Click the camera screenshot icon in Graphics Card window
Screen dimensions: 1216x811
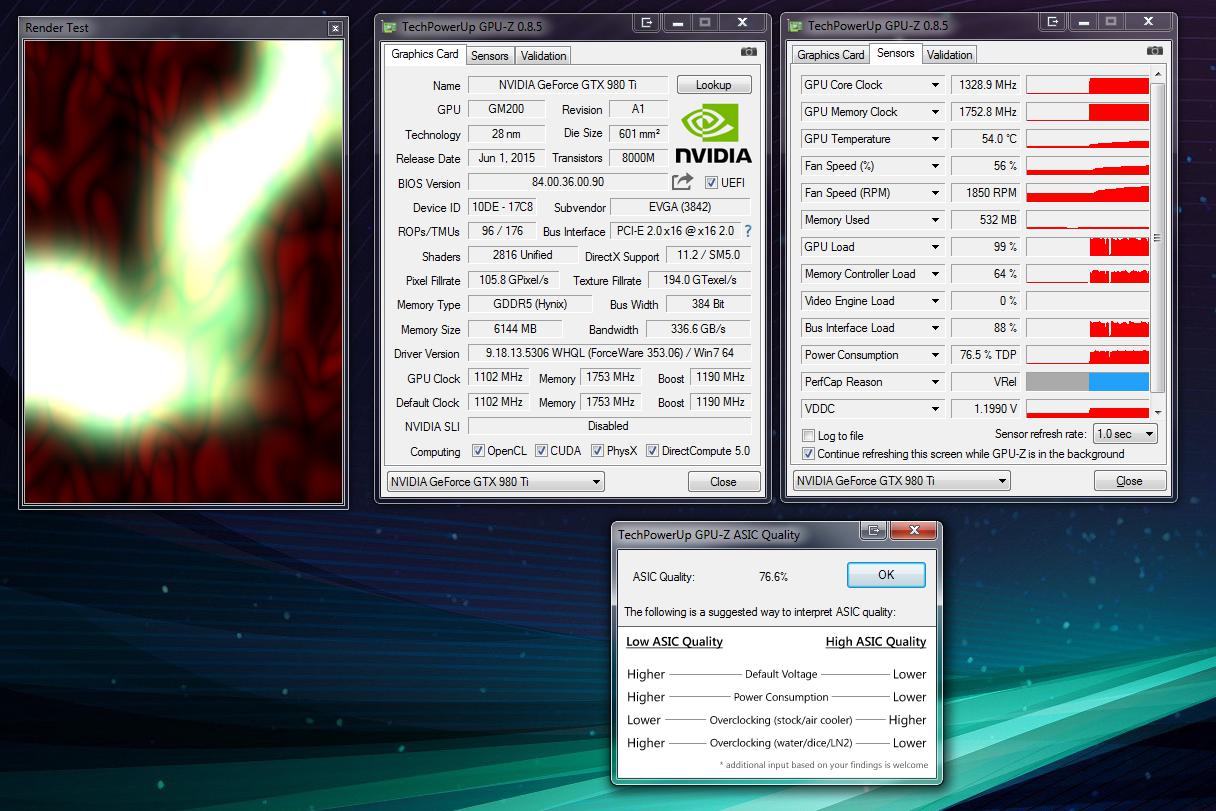coord(749,52)
